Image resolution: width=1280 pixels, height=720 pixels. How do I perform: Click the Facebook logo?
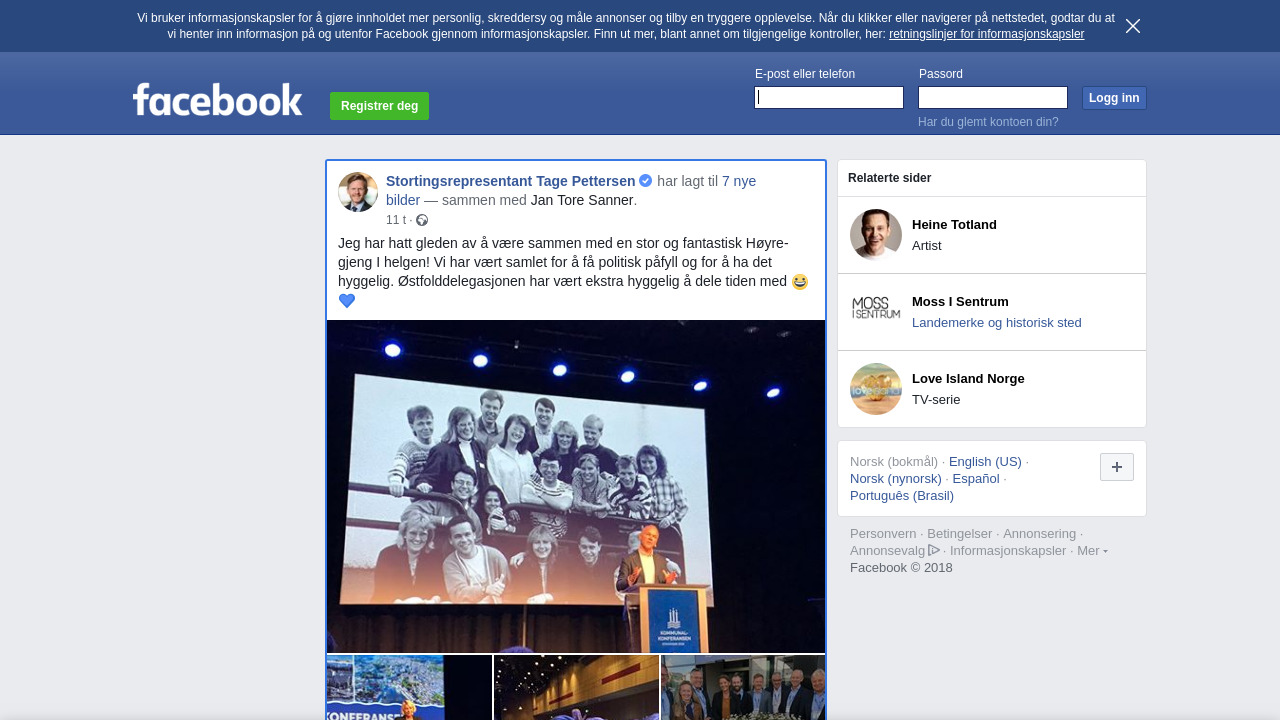pos(217,100)
